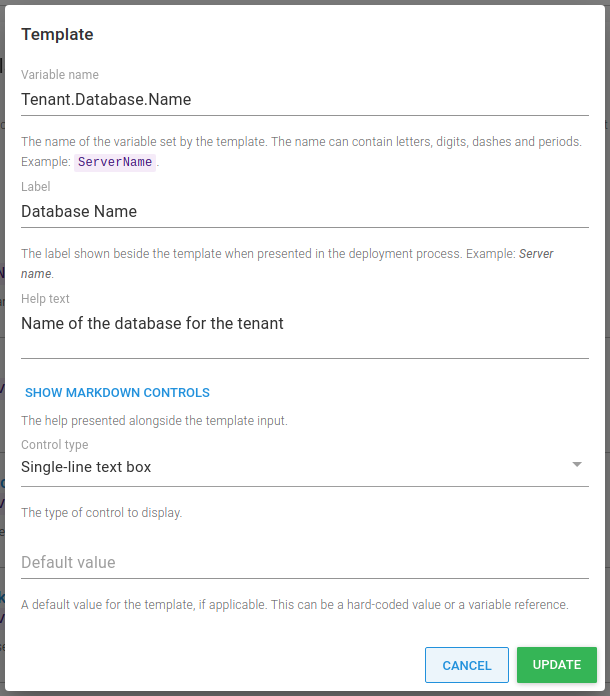Select the Help text textarea

[x=304, y=324]
